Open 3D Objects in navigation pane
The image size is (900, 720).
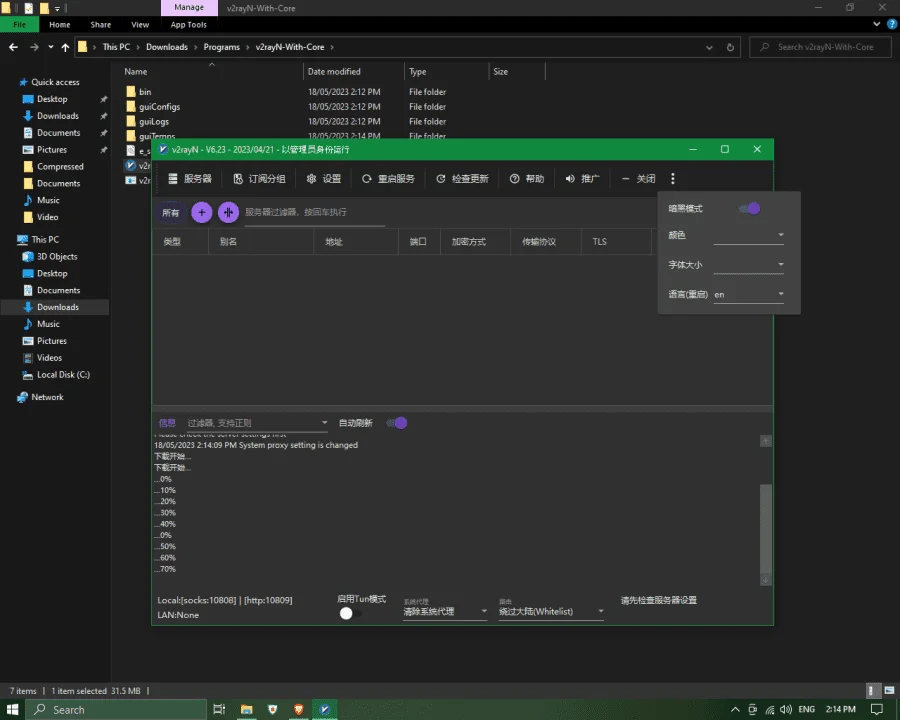57,257
